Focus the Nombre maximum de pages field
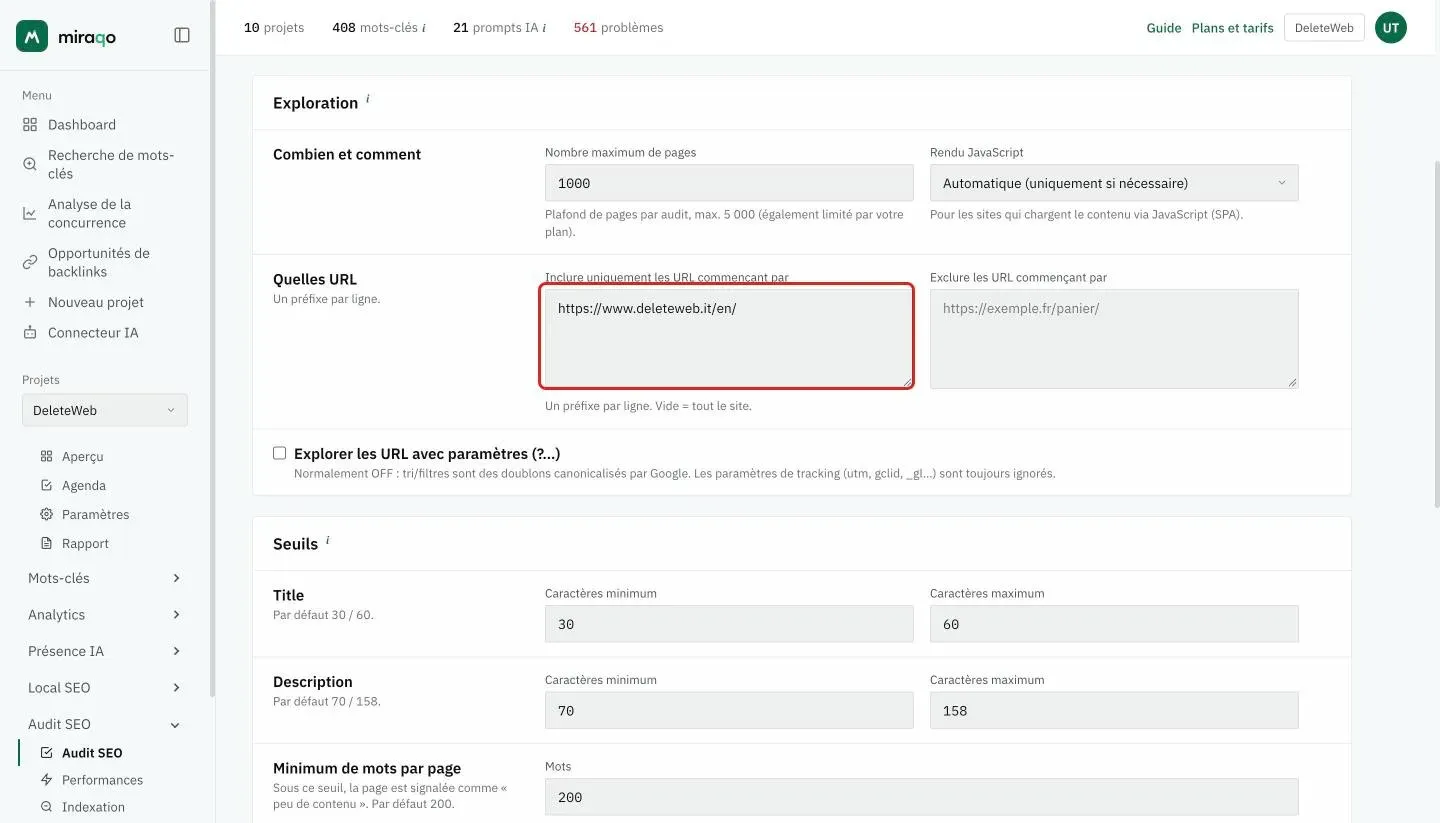Screen dimensions: 1440x823 [x=729, y=183]
